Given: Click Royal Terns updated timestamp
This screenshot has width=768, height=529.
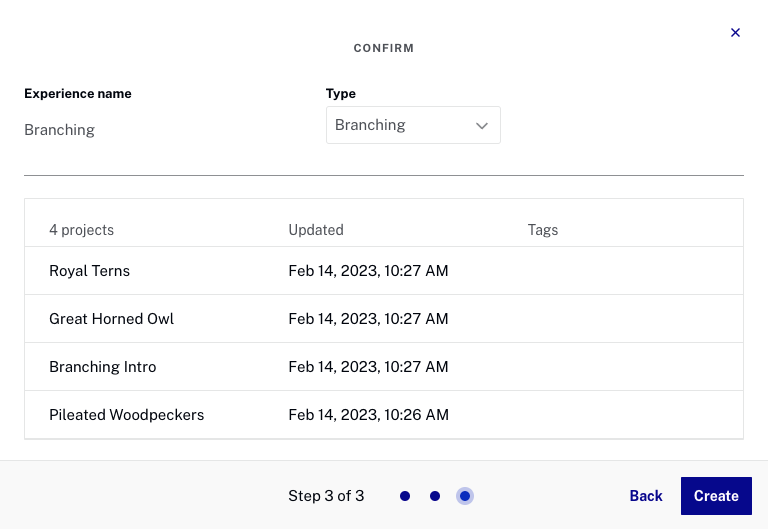Looking at the screenshot, I should [x=368, y=271].
